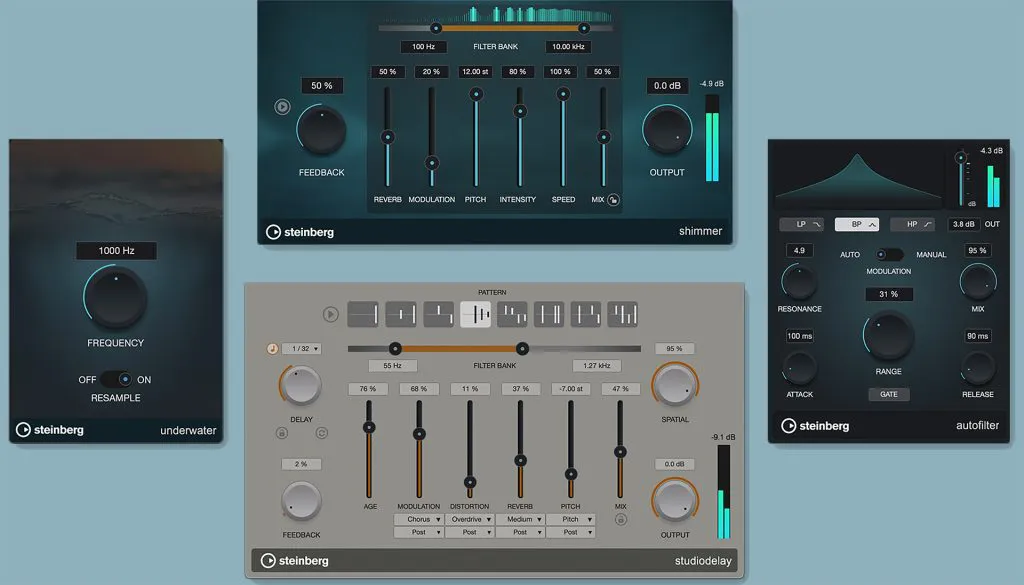Screen dimensions: 1024x585
Task: Select the BP filter type in autofilter
Action: pos(857,225)
